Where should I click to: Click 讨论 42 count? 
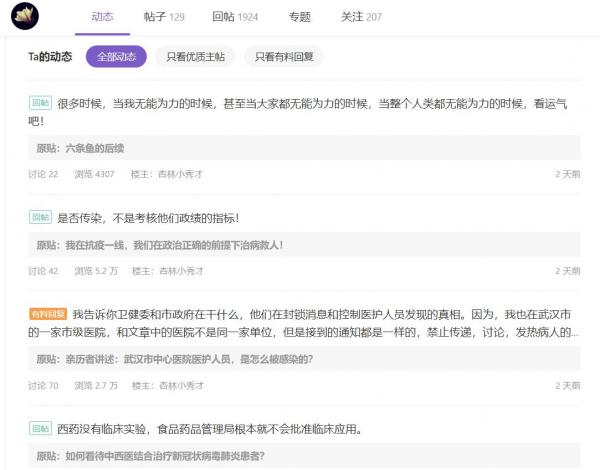click(43, 271)
